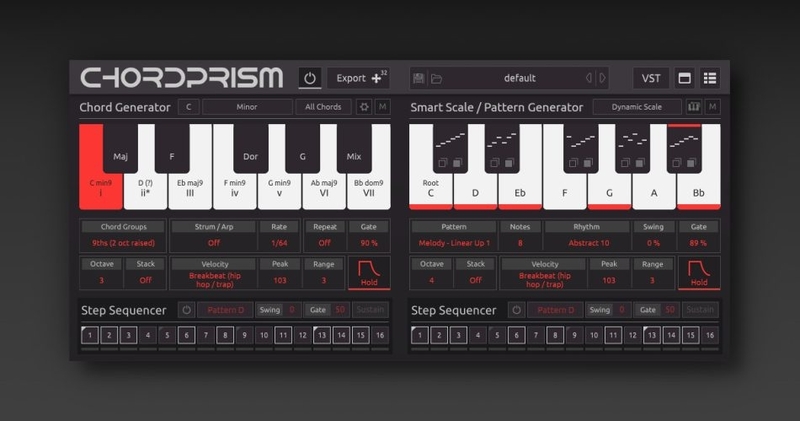Open the Strum / Arp 'Off' selector
Image resolution: width=800 pixels, height=421 pixels.
tap(214, 243)
